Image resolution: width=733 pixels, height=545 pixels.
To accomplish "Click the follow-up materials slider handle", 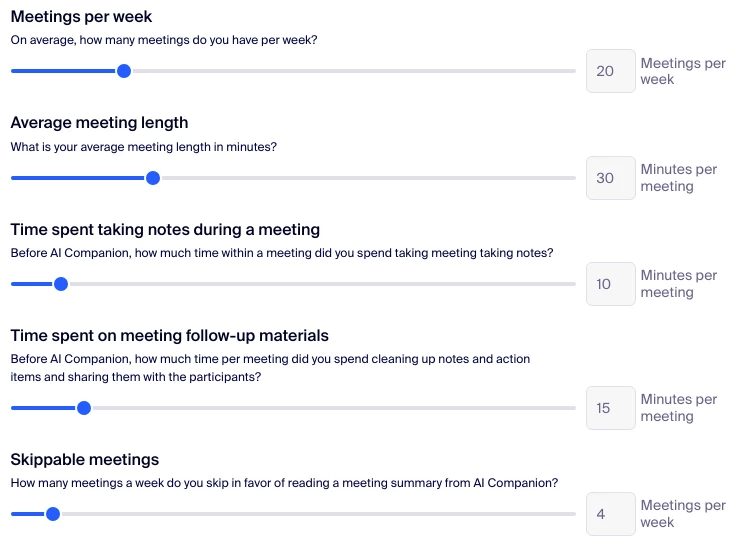I will click(x=84, y=408).
